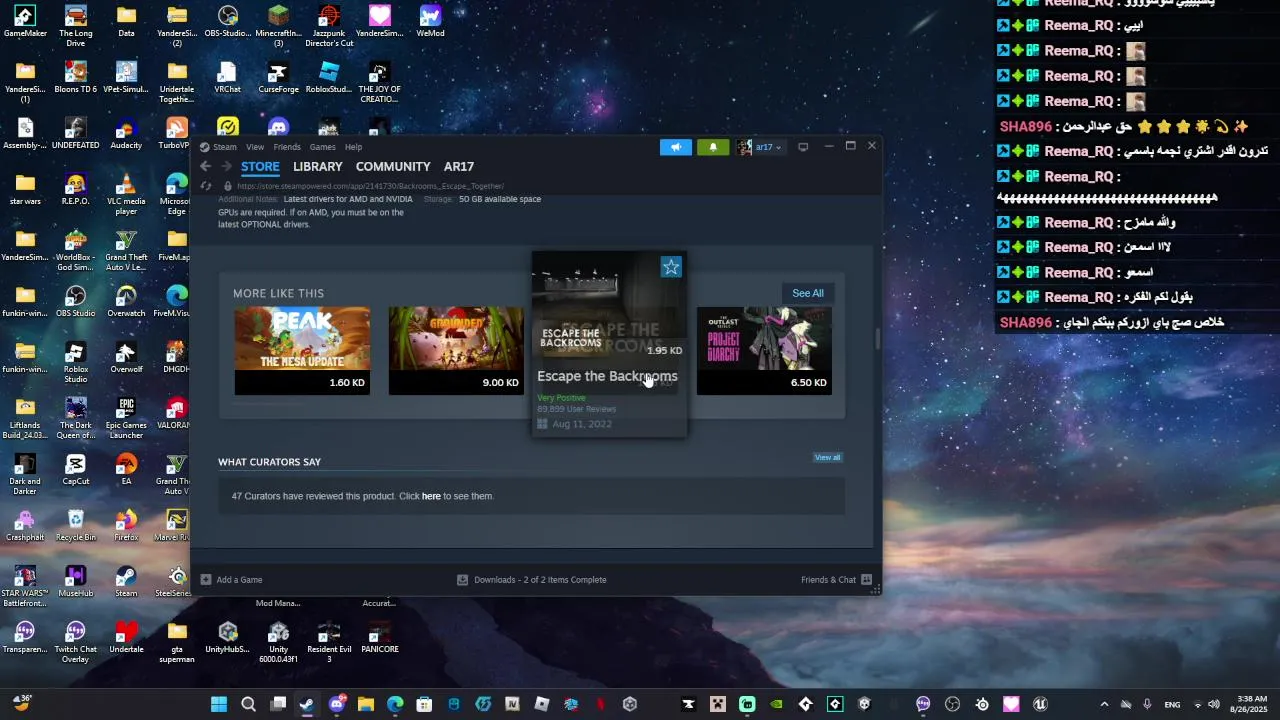The image size is (1280, 720).
Task: Open Friends & Chat in Steam
Action: click(836, 580)
